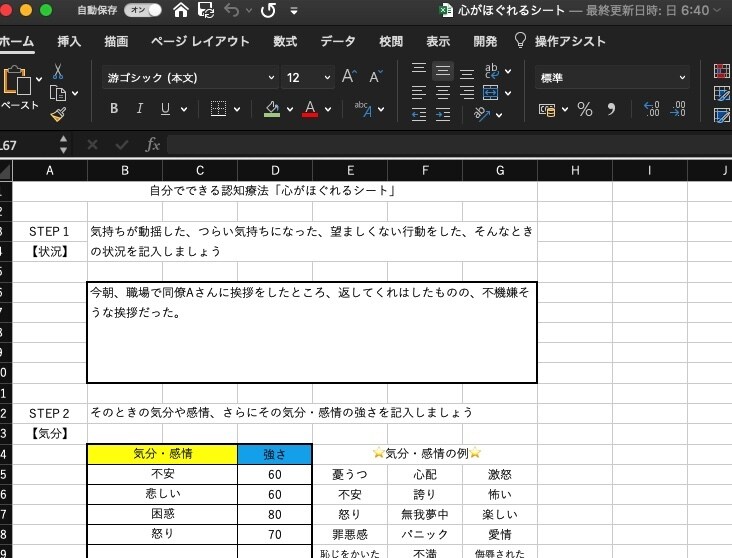Click the Paste clipboard icon
The width and height of the screenshot is (732, 558).
pyautogui.click(x=17, y=80)
